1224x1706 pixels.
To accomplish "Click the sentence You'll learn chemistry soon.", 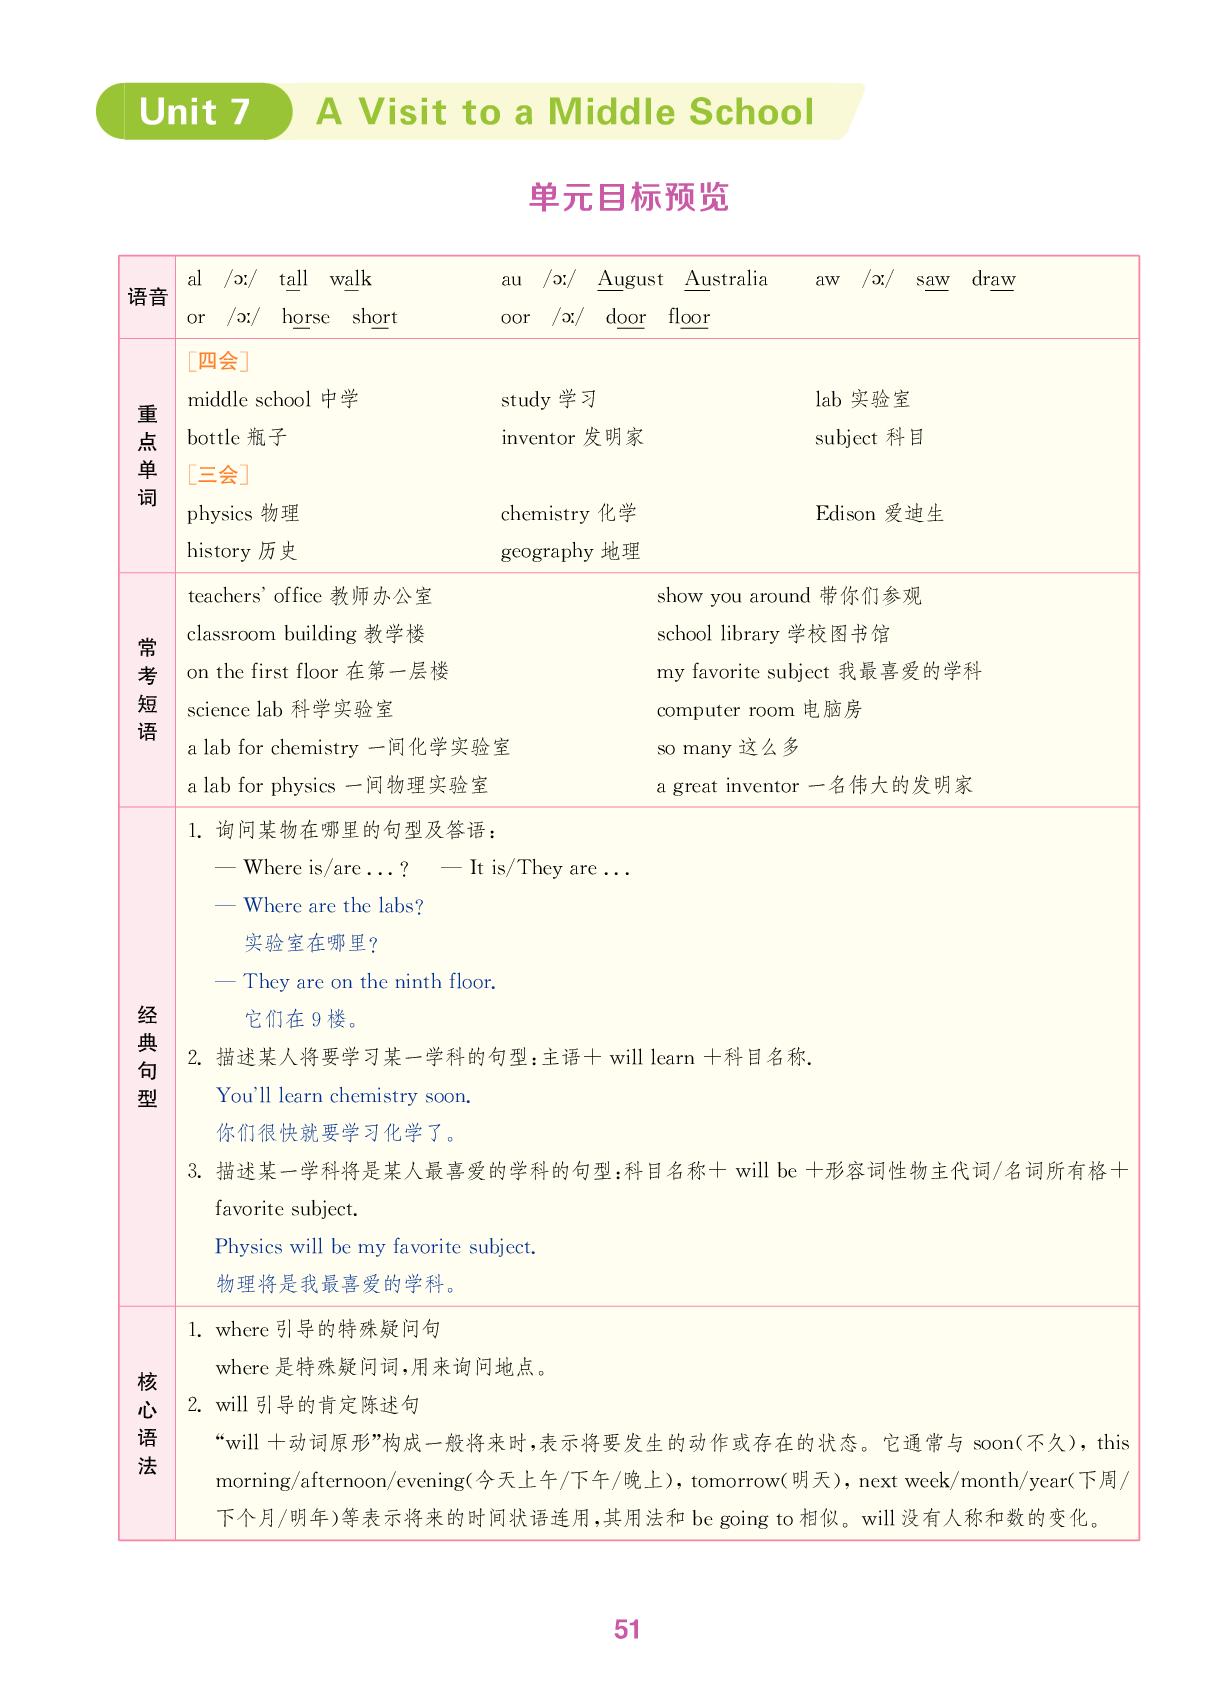I will [343, 1096].
